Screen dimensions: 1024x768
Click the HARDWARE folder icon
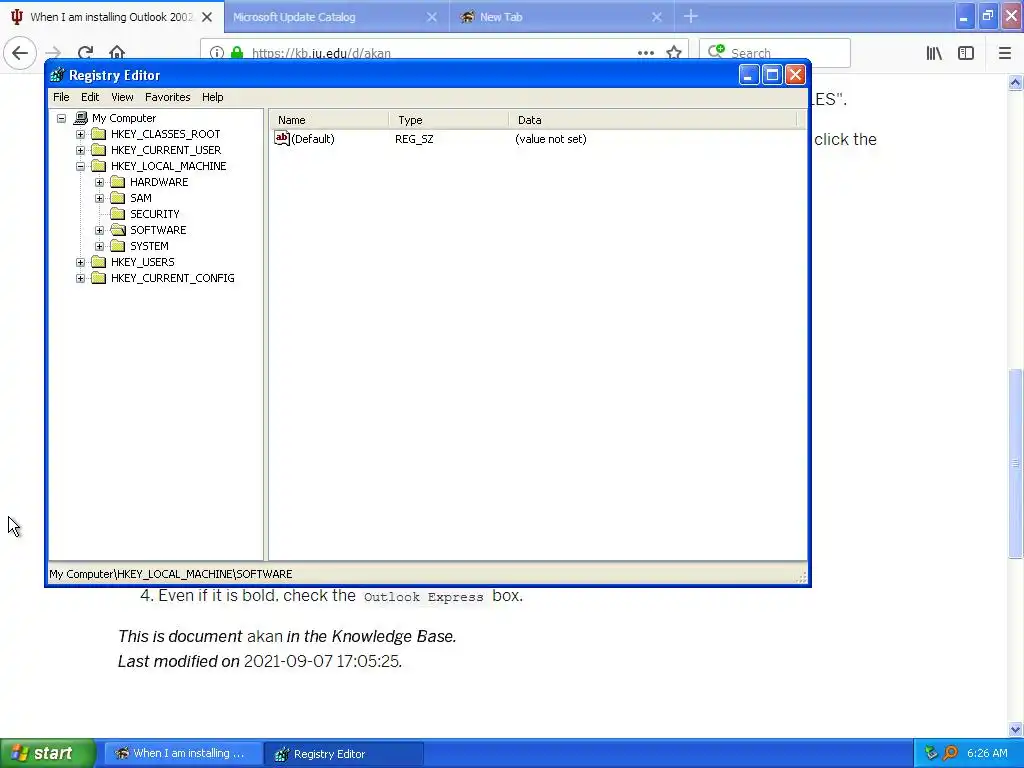point(118,182)
